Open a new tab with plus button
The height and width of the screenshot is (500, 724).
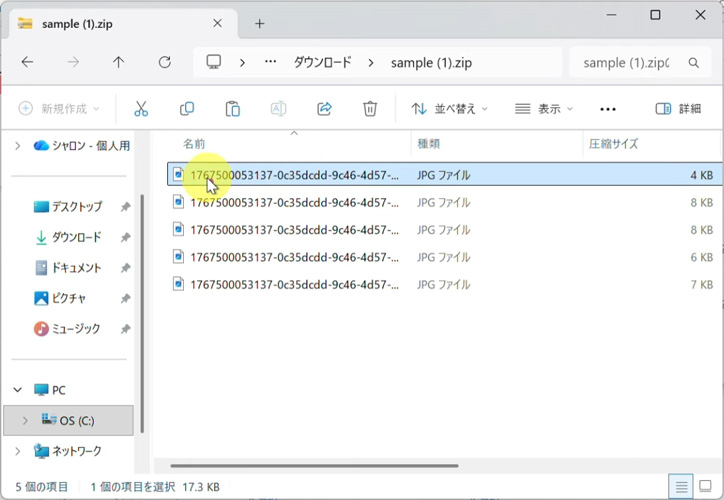coord(260,23)
